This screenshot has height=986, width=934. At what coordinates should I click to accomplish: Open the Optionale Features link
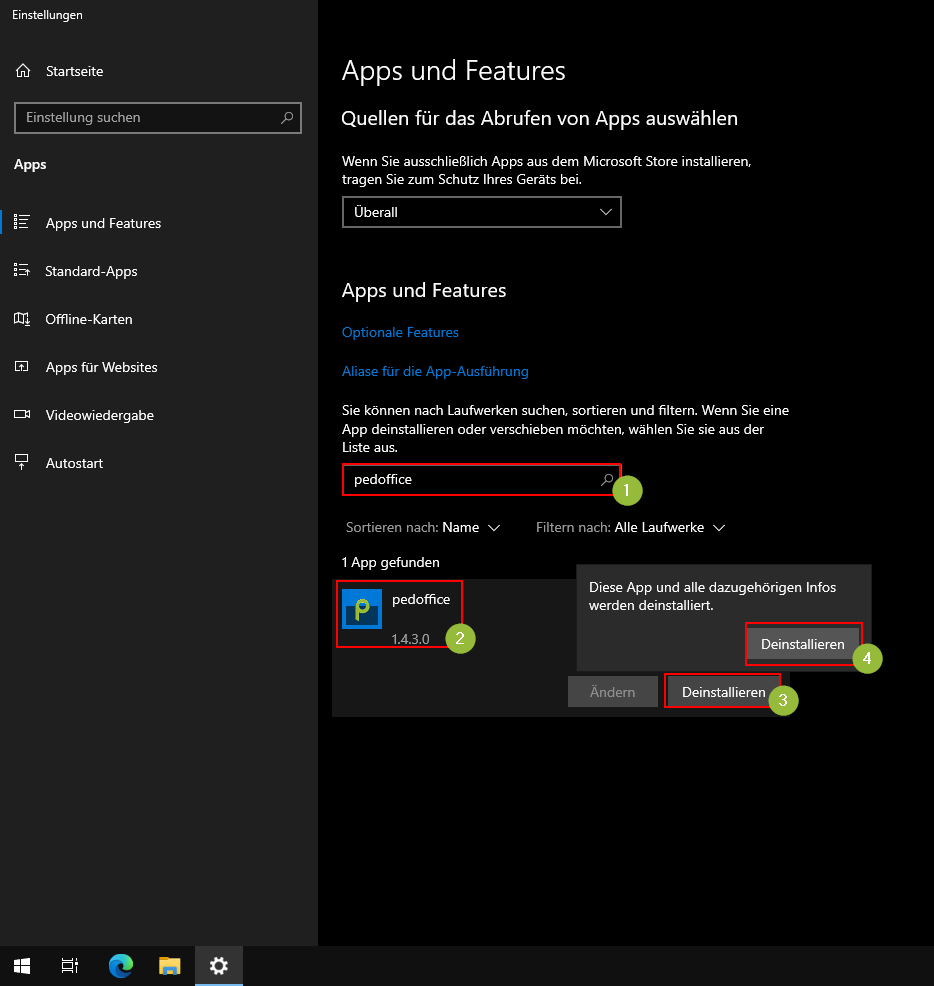tap(400, 332)
